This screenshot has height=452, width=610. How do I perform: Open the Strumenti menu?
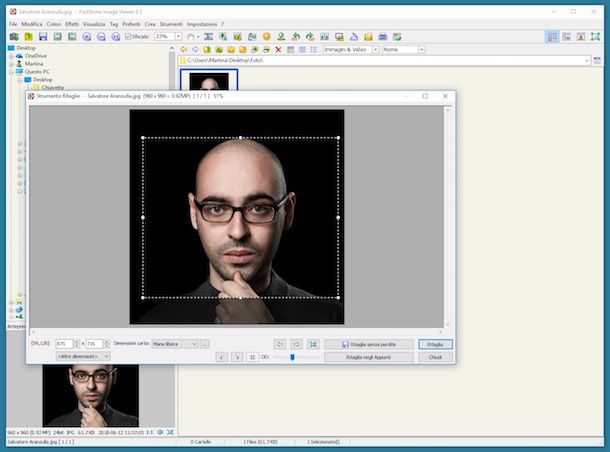click(x=171, y=24)
